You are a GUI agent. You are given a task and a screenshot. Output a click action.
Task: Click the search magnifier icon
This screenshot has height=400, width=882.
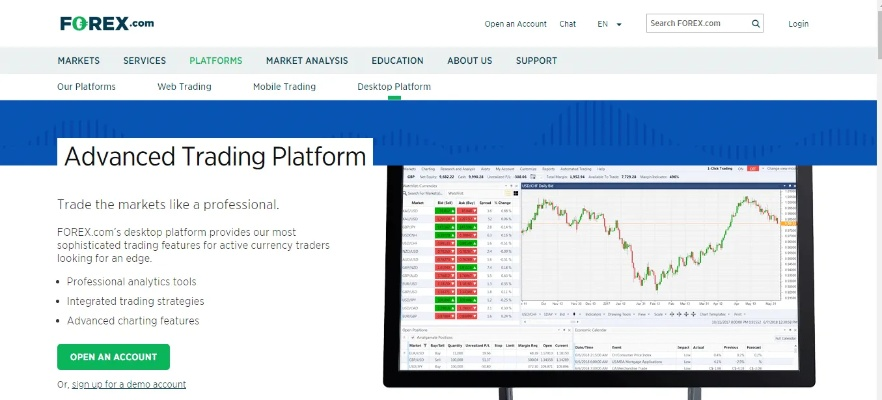click(756, 24)
